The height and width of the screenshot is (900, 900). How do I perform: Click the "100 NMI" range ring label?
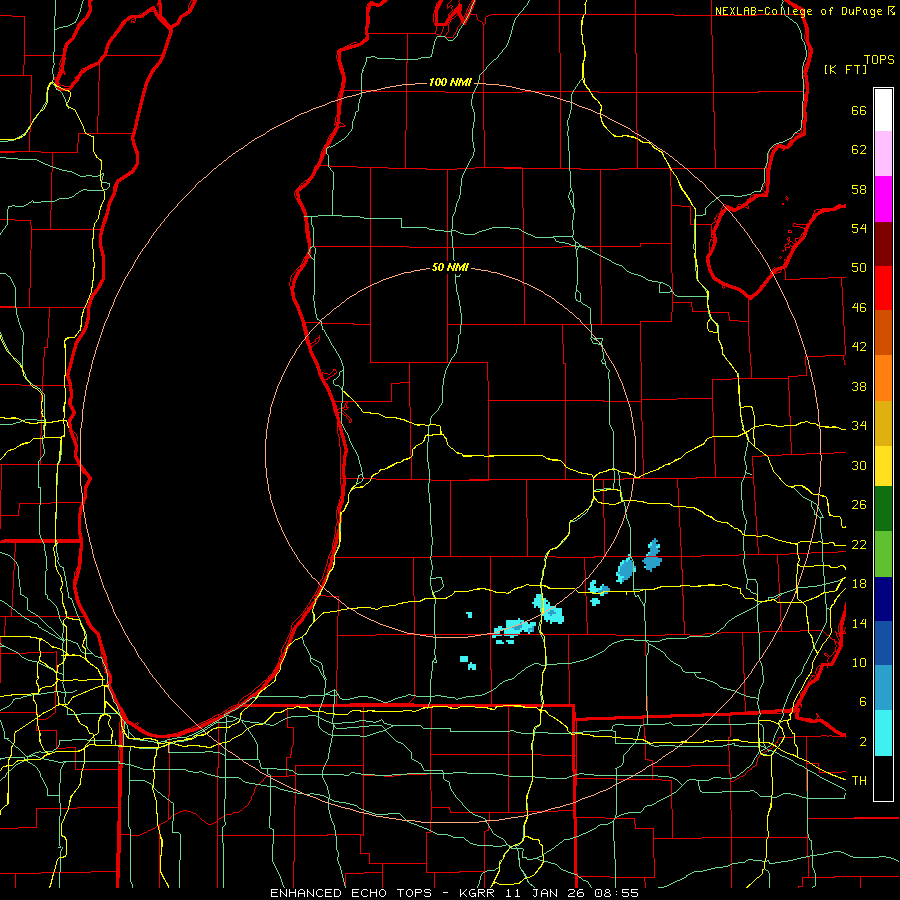tap(450, 83)
